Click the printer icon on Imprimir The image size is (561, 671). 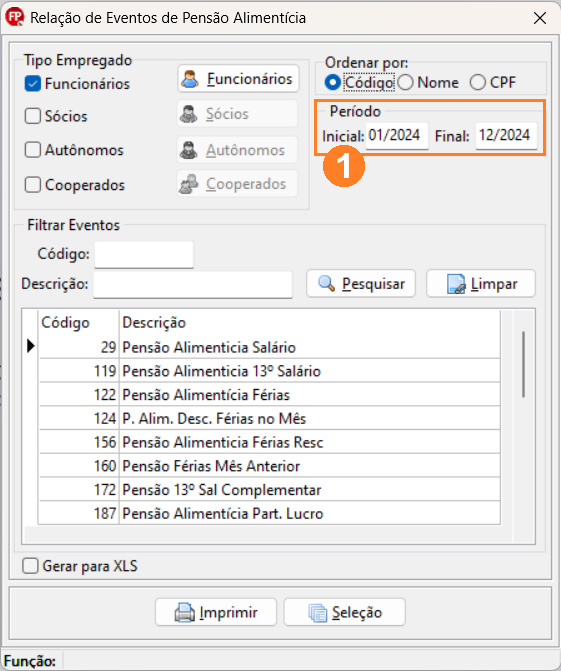[x=185, y=612]
